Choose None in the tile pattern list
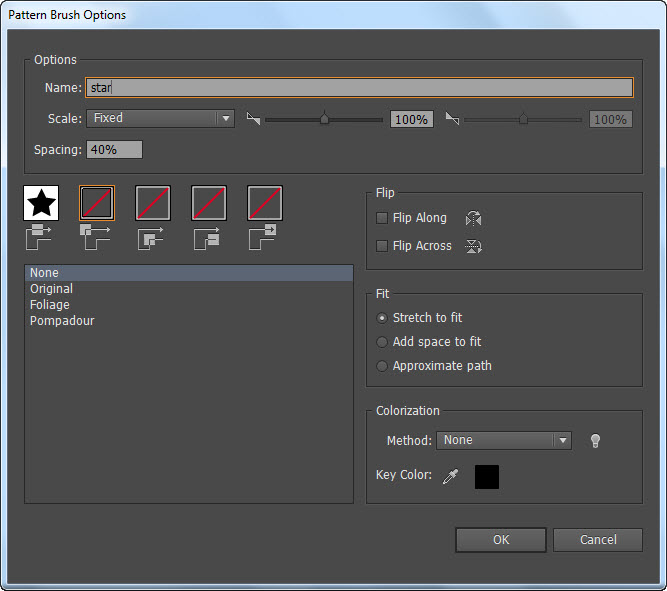The width and height of the screenshot is (667, 591). [x=189, y=273]
